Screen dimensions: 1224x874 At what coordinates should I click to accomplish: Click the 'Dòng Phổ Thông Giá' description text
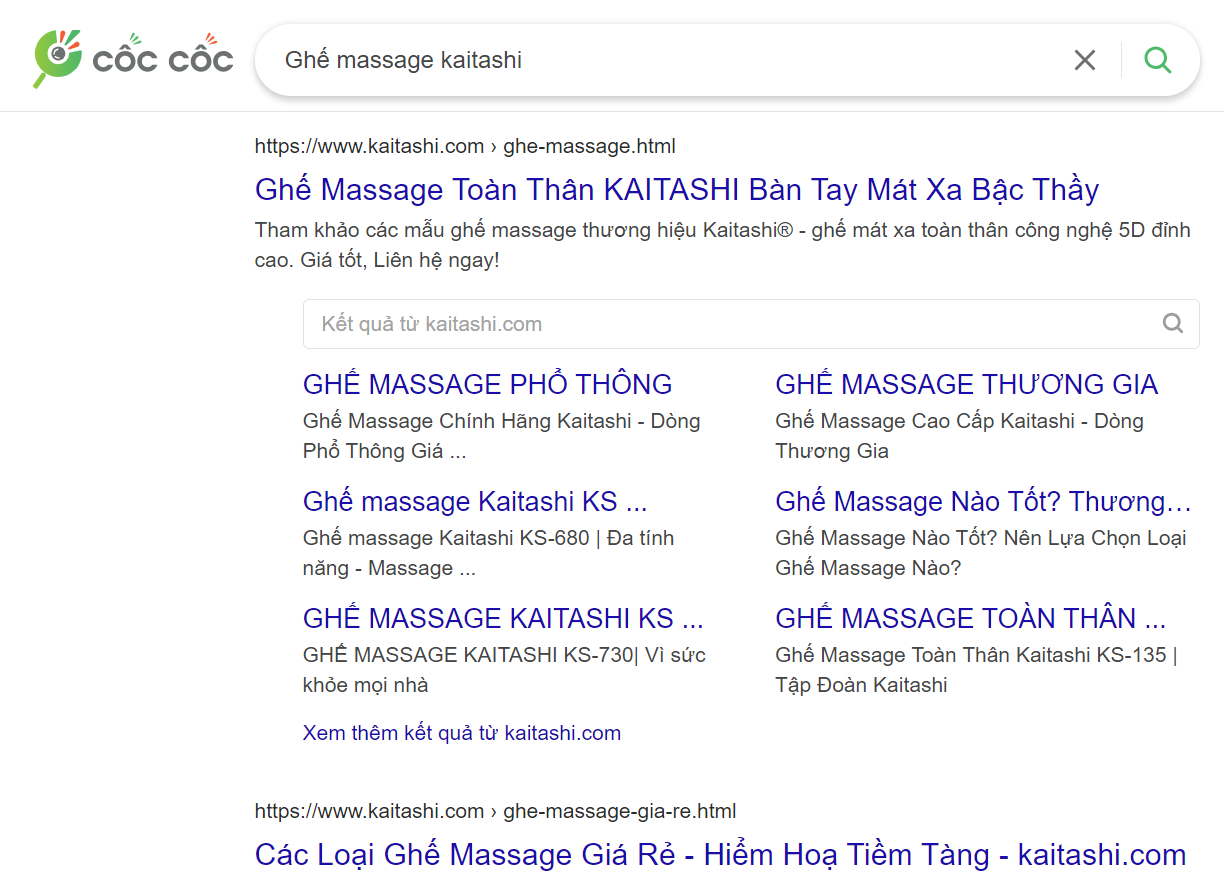pyautogui.click(x=502, y=436)
